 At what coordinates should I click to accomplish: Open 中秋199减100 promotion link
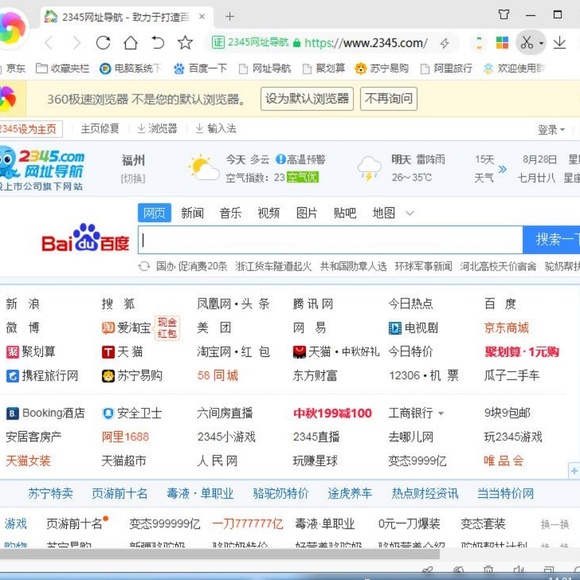click(x=332, y=413)
